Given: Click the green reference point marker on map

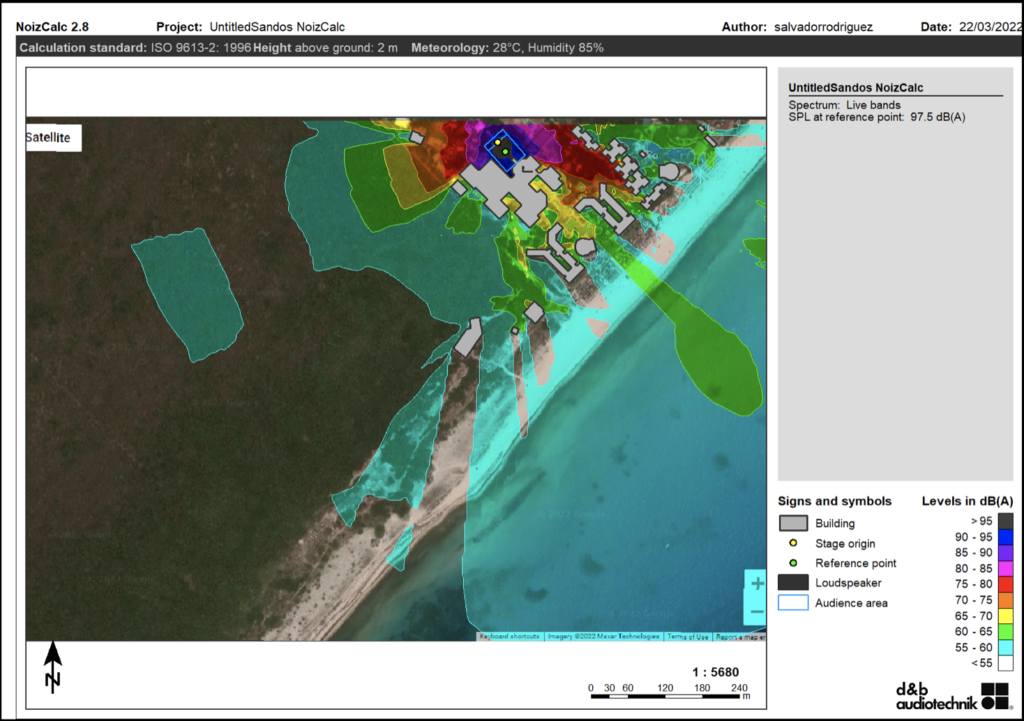Looking at the screenshot, I should coord(506,152).
